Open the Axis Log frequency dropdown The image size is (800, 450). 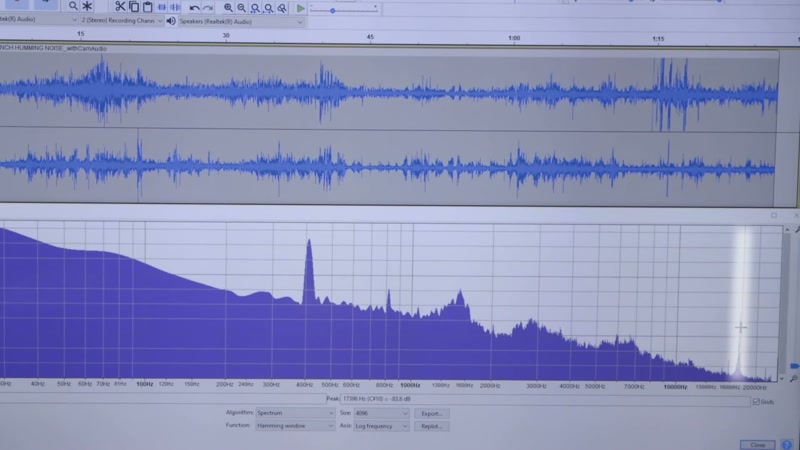tap(381, 426)
